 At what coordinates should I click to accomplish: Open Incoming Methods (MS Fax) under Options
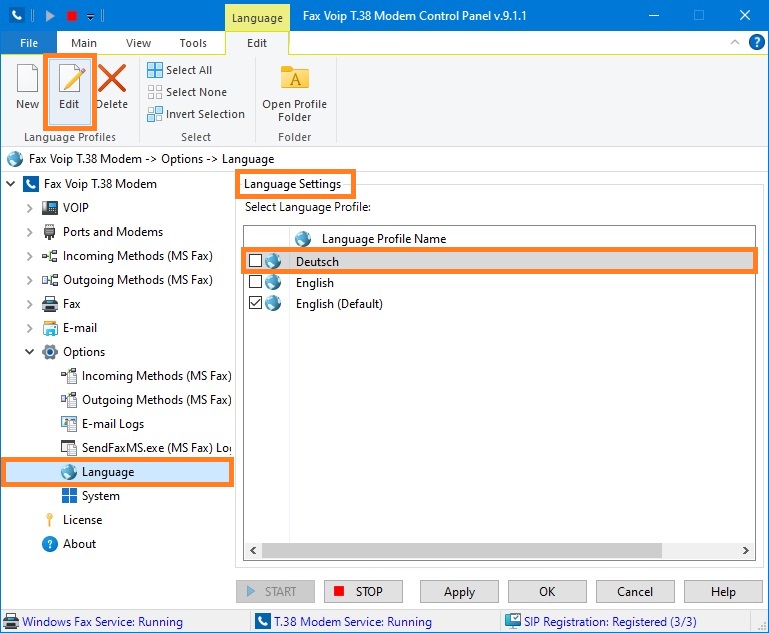click(x=146, y=376)
